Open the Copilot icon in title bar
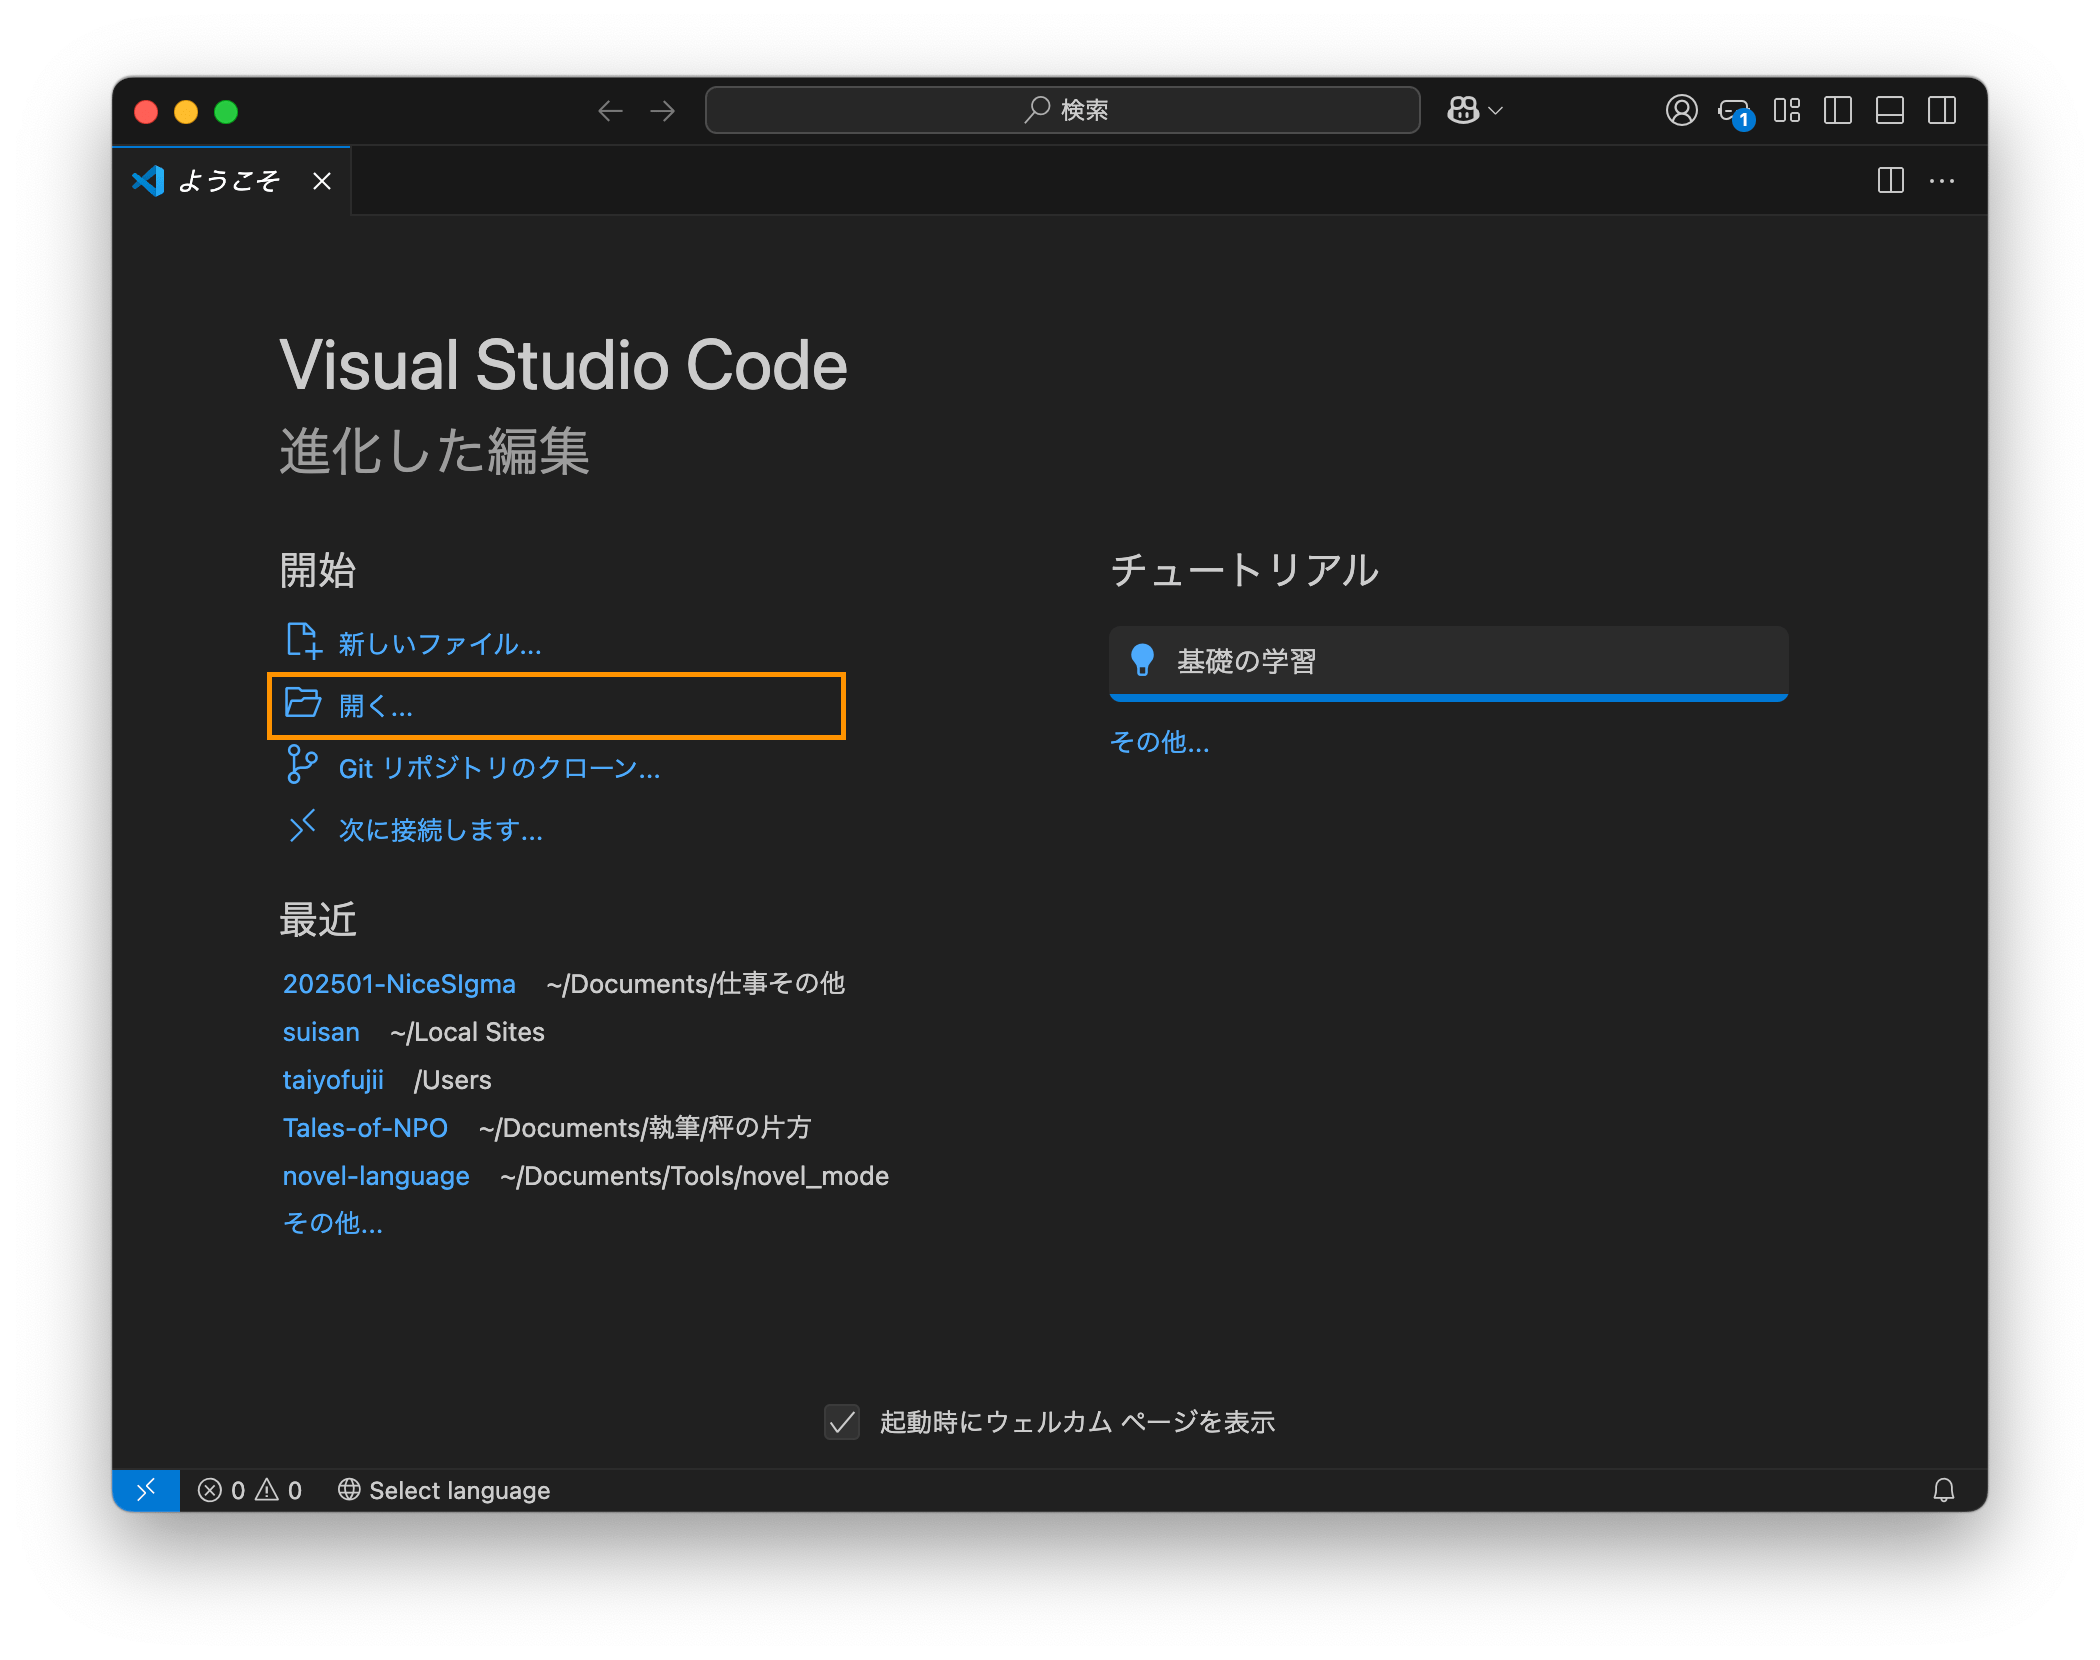The image size is (2100, 1660). click(x=1463, y=110)
